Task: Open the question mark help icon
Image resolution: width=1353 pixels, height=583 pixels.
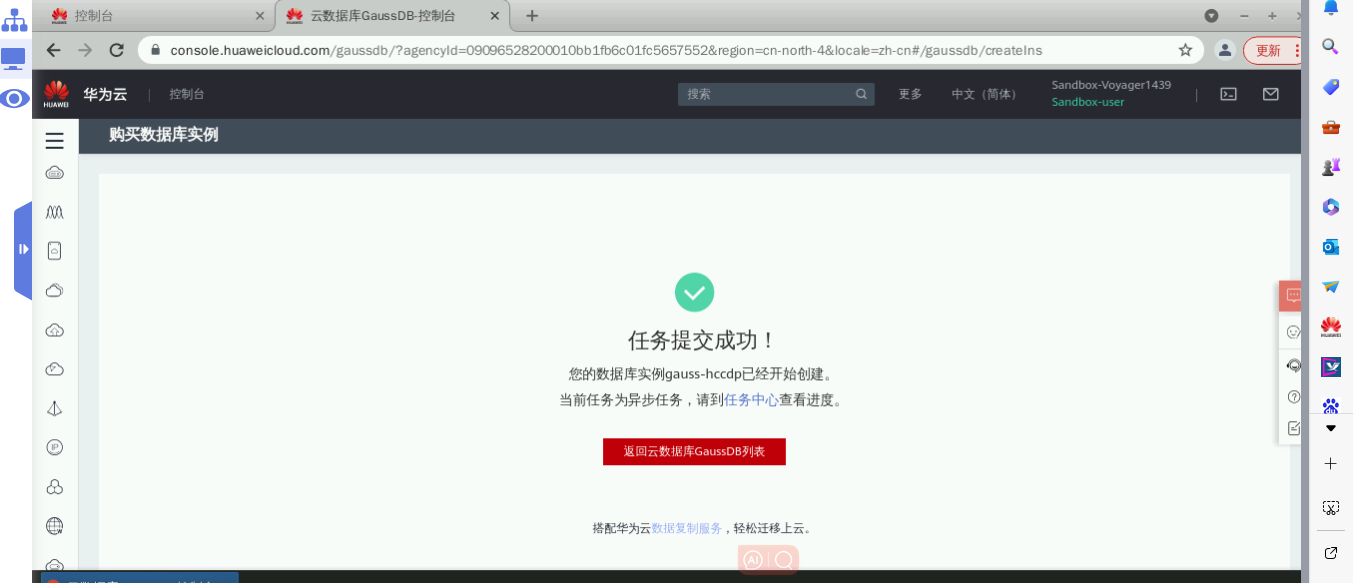Action: pyautogui.click(x=1293, y=397)
